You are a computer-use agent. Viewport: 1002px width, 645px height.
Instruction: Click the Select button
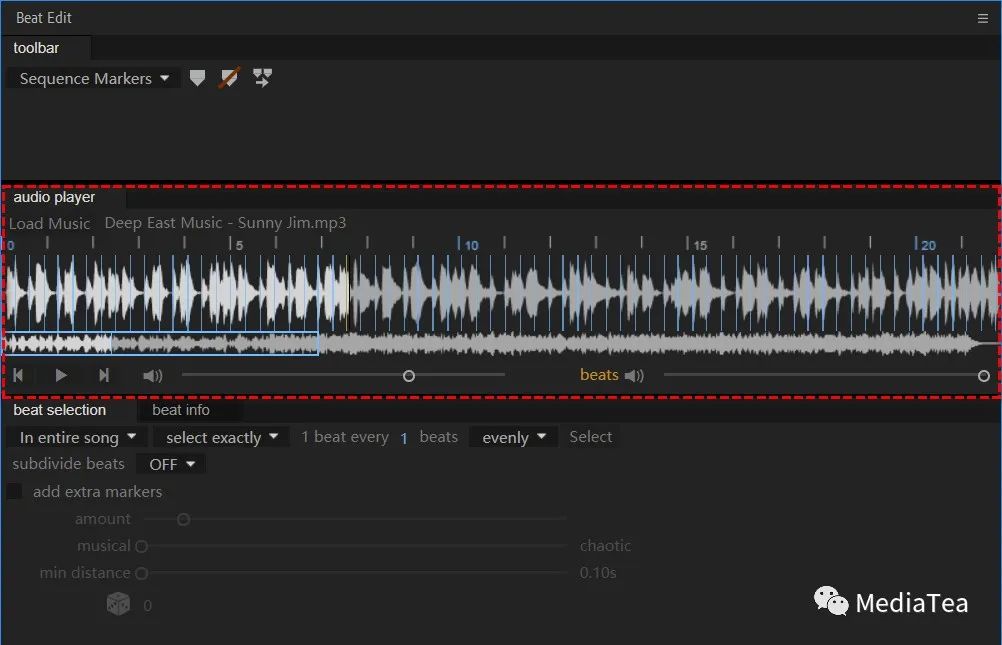tap(590, 437)
